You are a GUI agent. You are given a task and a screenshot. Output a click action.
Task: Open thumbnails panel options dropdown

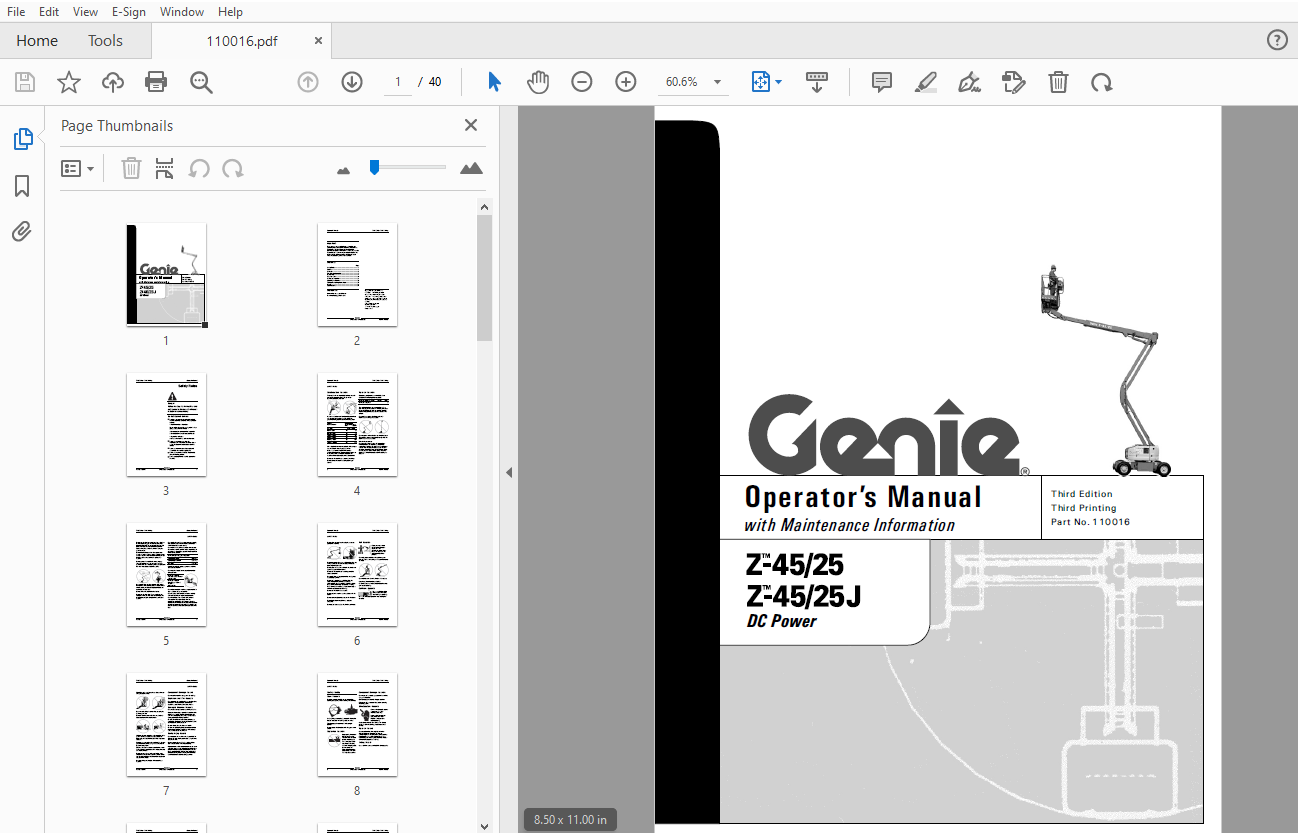pyautogui.click(x=77, y=168)
